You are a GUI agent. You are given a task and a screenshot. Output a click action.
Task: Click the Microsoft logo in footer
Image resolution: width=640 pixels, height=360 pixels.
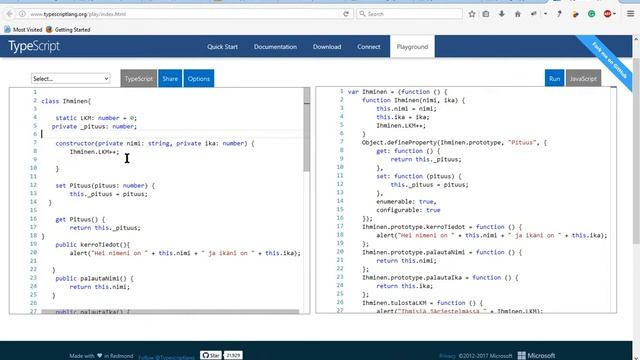click(536, 356)
